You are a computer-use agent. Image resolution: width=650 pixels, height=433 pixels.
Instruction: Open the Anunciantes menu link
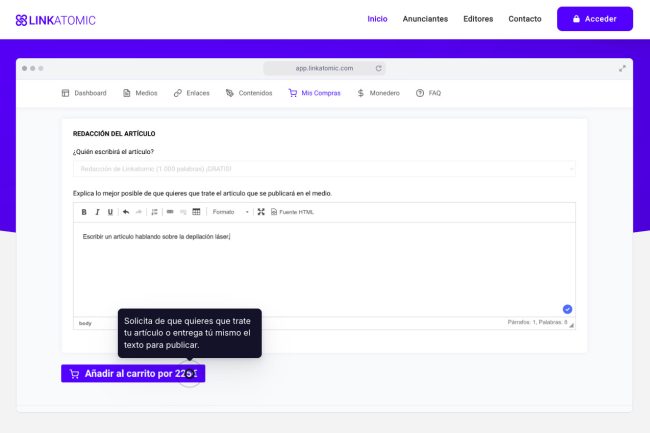coord(425,19)
